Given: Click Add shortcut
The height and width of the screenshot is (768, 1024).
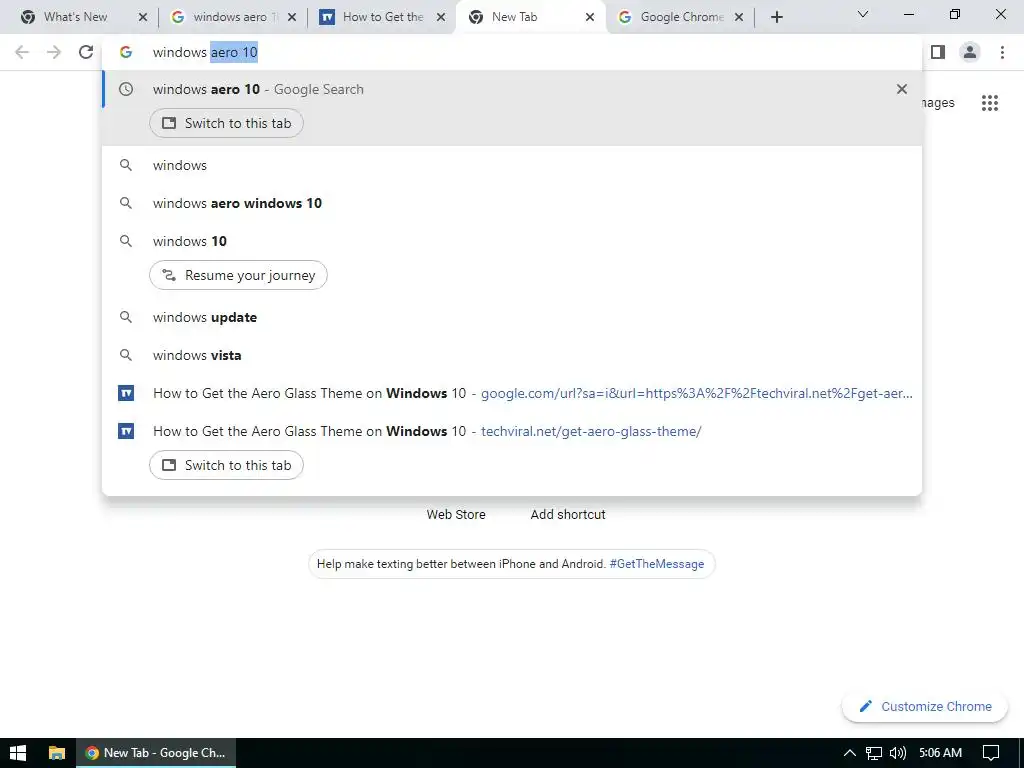Looking at the screenshot, I should [x=568, y=515].
